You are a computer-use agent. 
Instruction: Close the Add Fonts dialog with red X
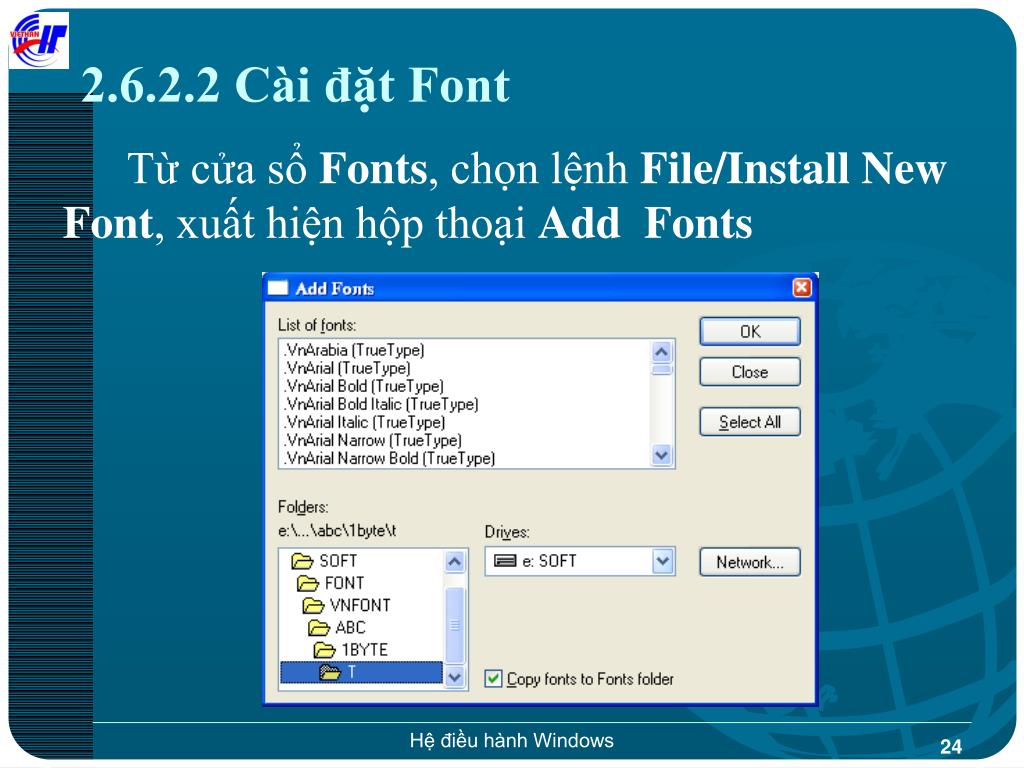tap(802, 287)
